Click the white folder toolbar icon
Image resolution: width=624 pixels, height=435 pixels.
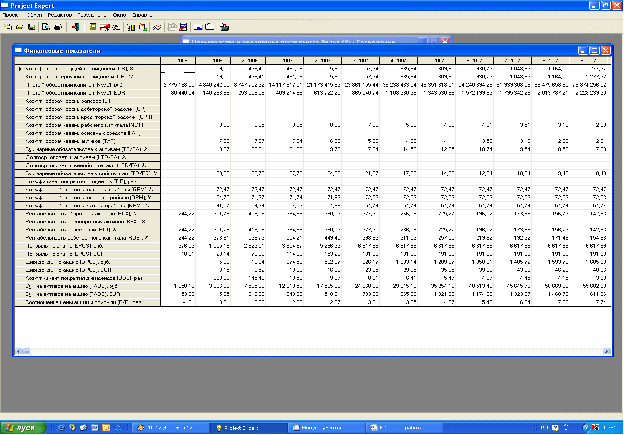209,27
